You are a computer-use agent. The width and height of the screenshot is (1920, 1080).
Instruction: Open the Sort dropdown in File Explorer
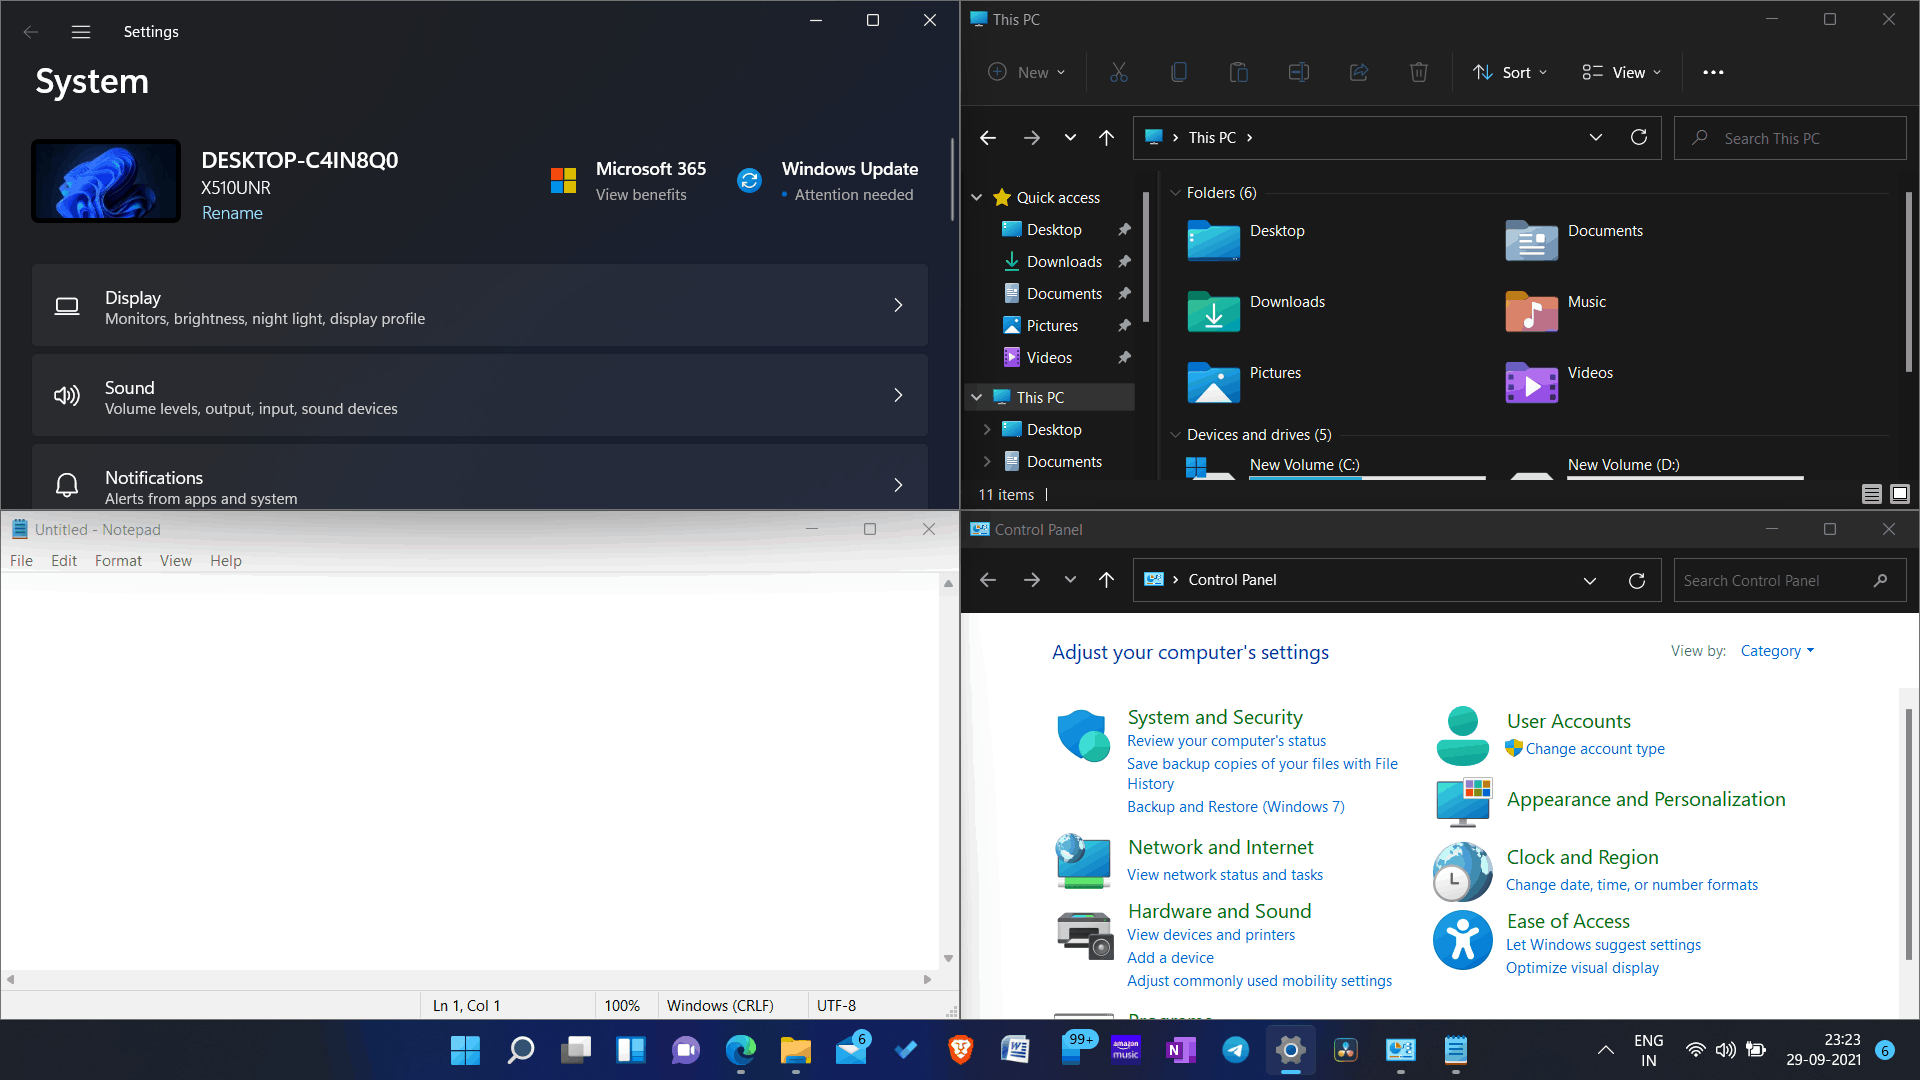(1509, 72)
